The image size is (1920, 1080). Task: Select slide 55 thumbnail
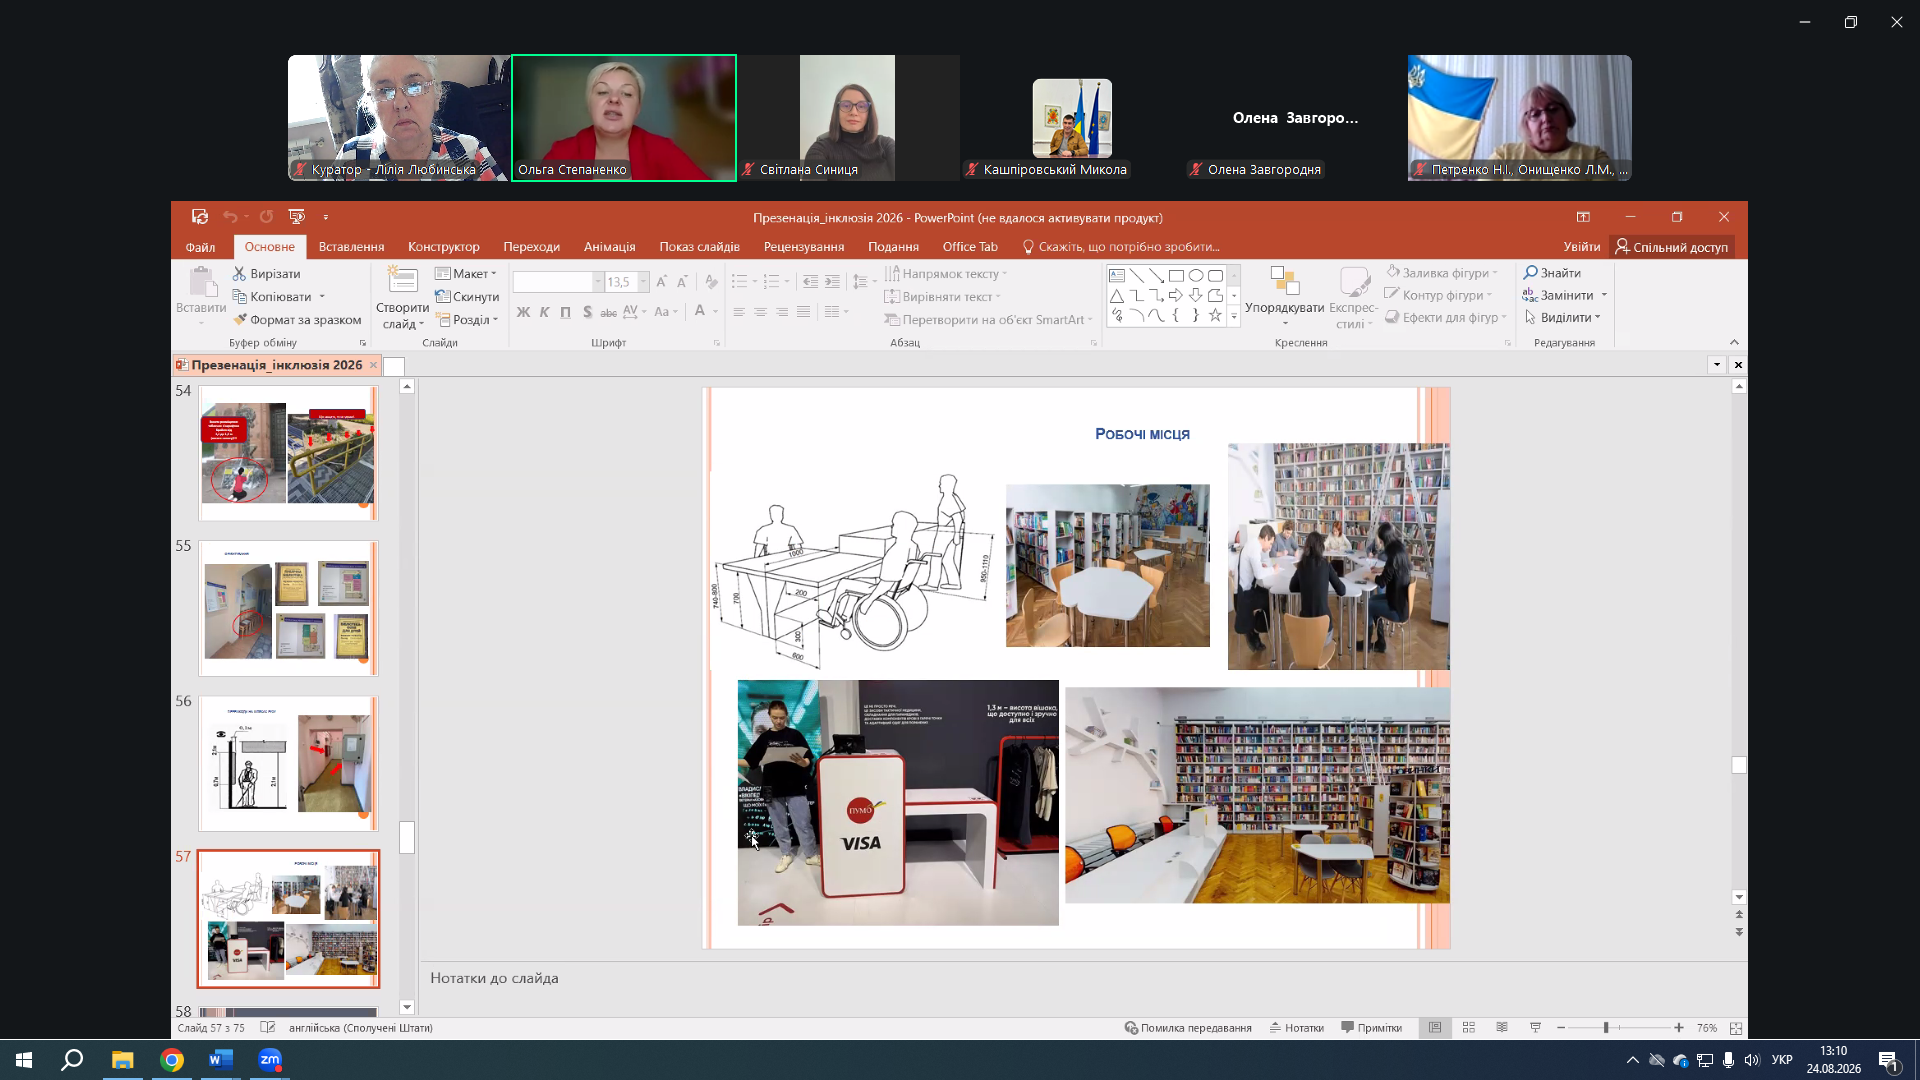(x=288, y=608)
